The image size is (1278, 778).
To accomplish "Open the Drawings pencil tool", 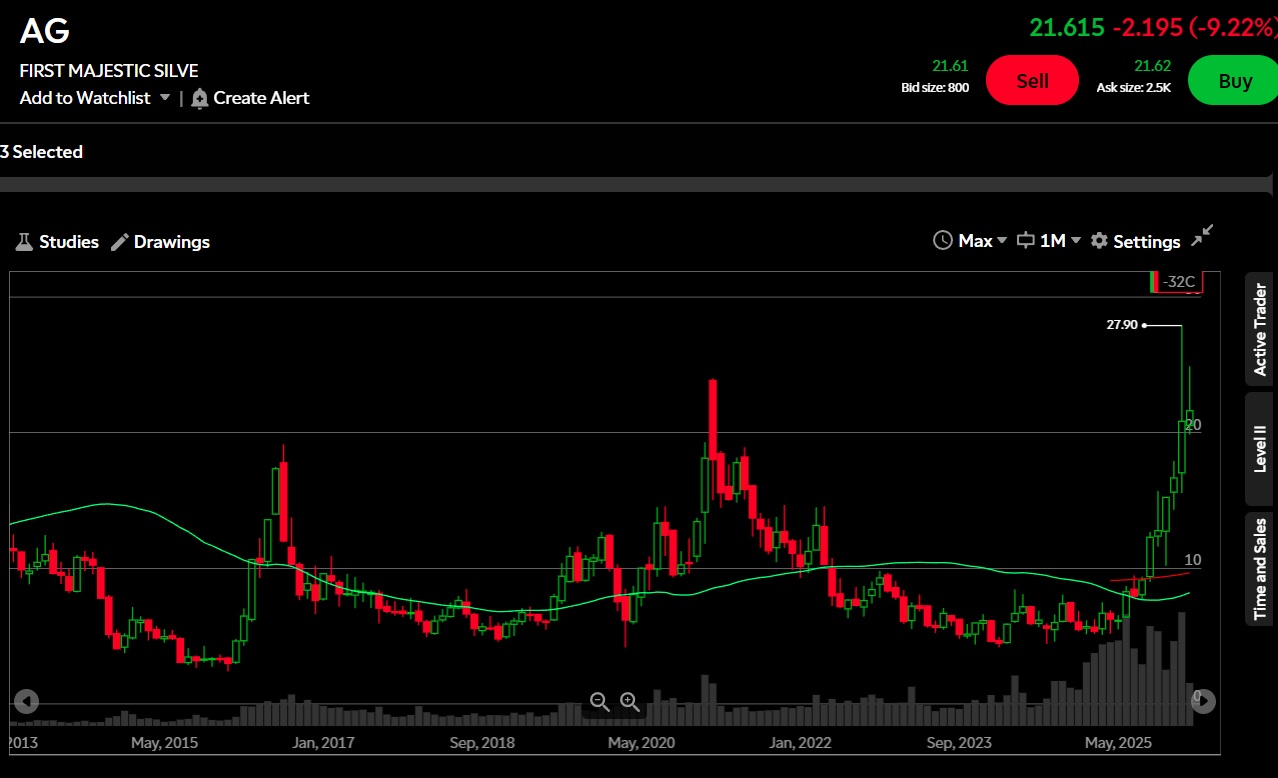I will 120,242.
